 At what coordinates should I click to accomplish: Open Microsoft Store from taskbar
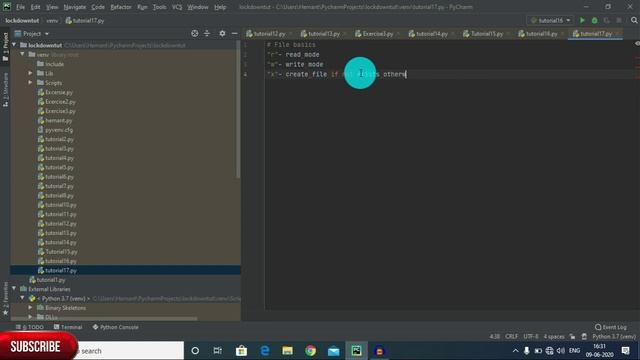(x=241, y=351)
